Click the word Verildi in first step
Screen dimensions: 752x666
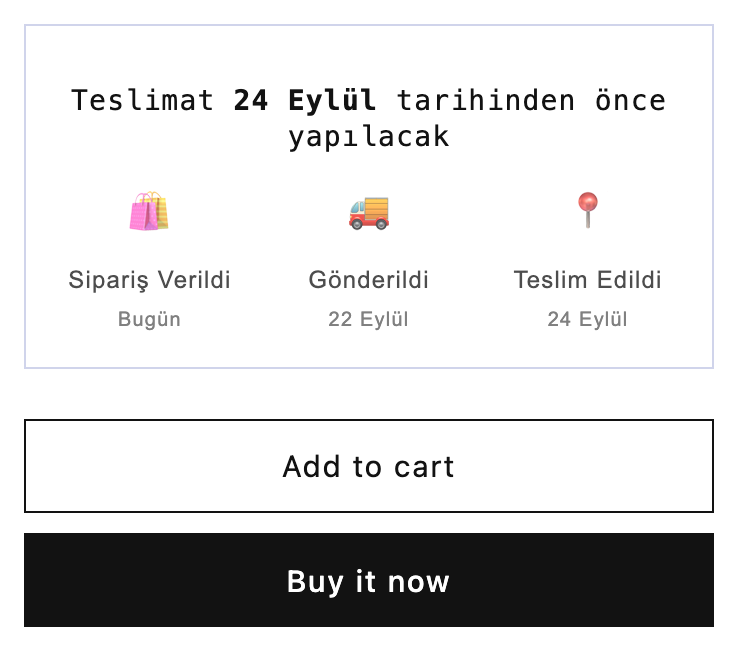click(x=194, y=280)
